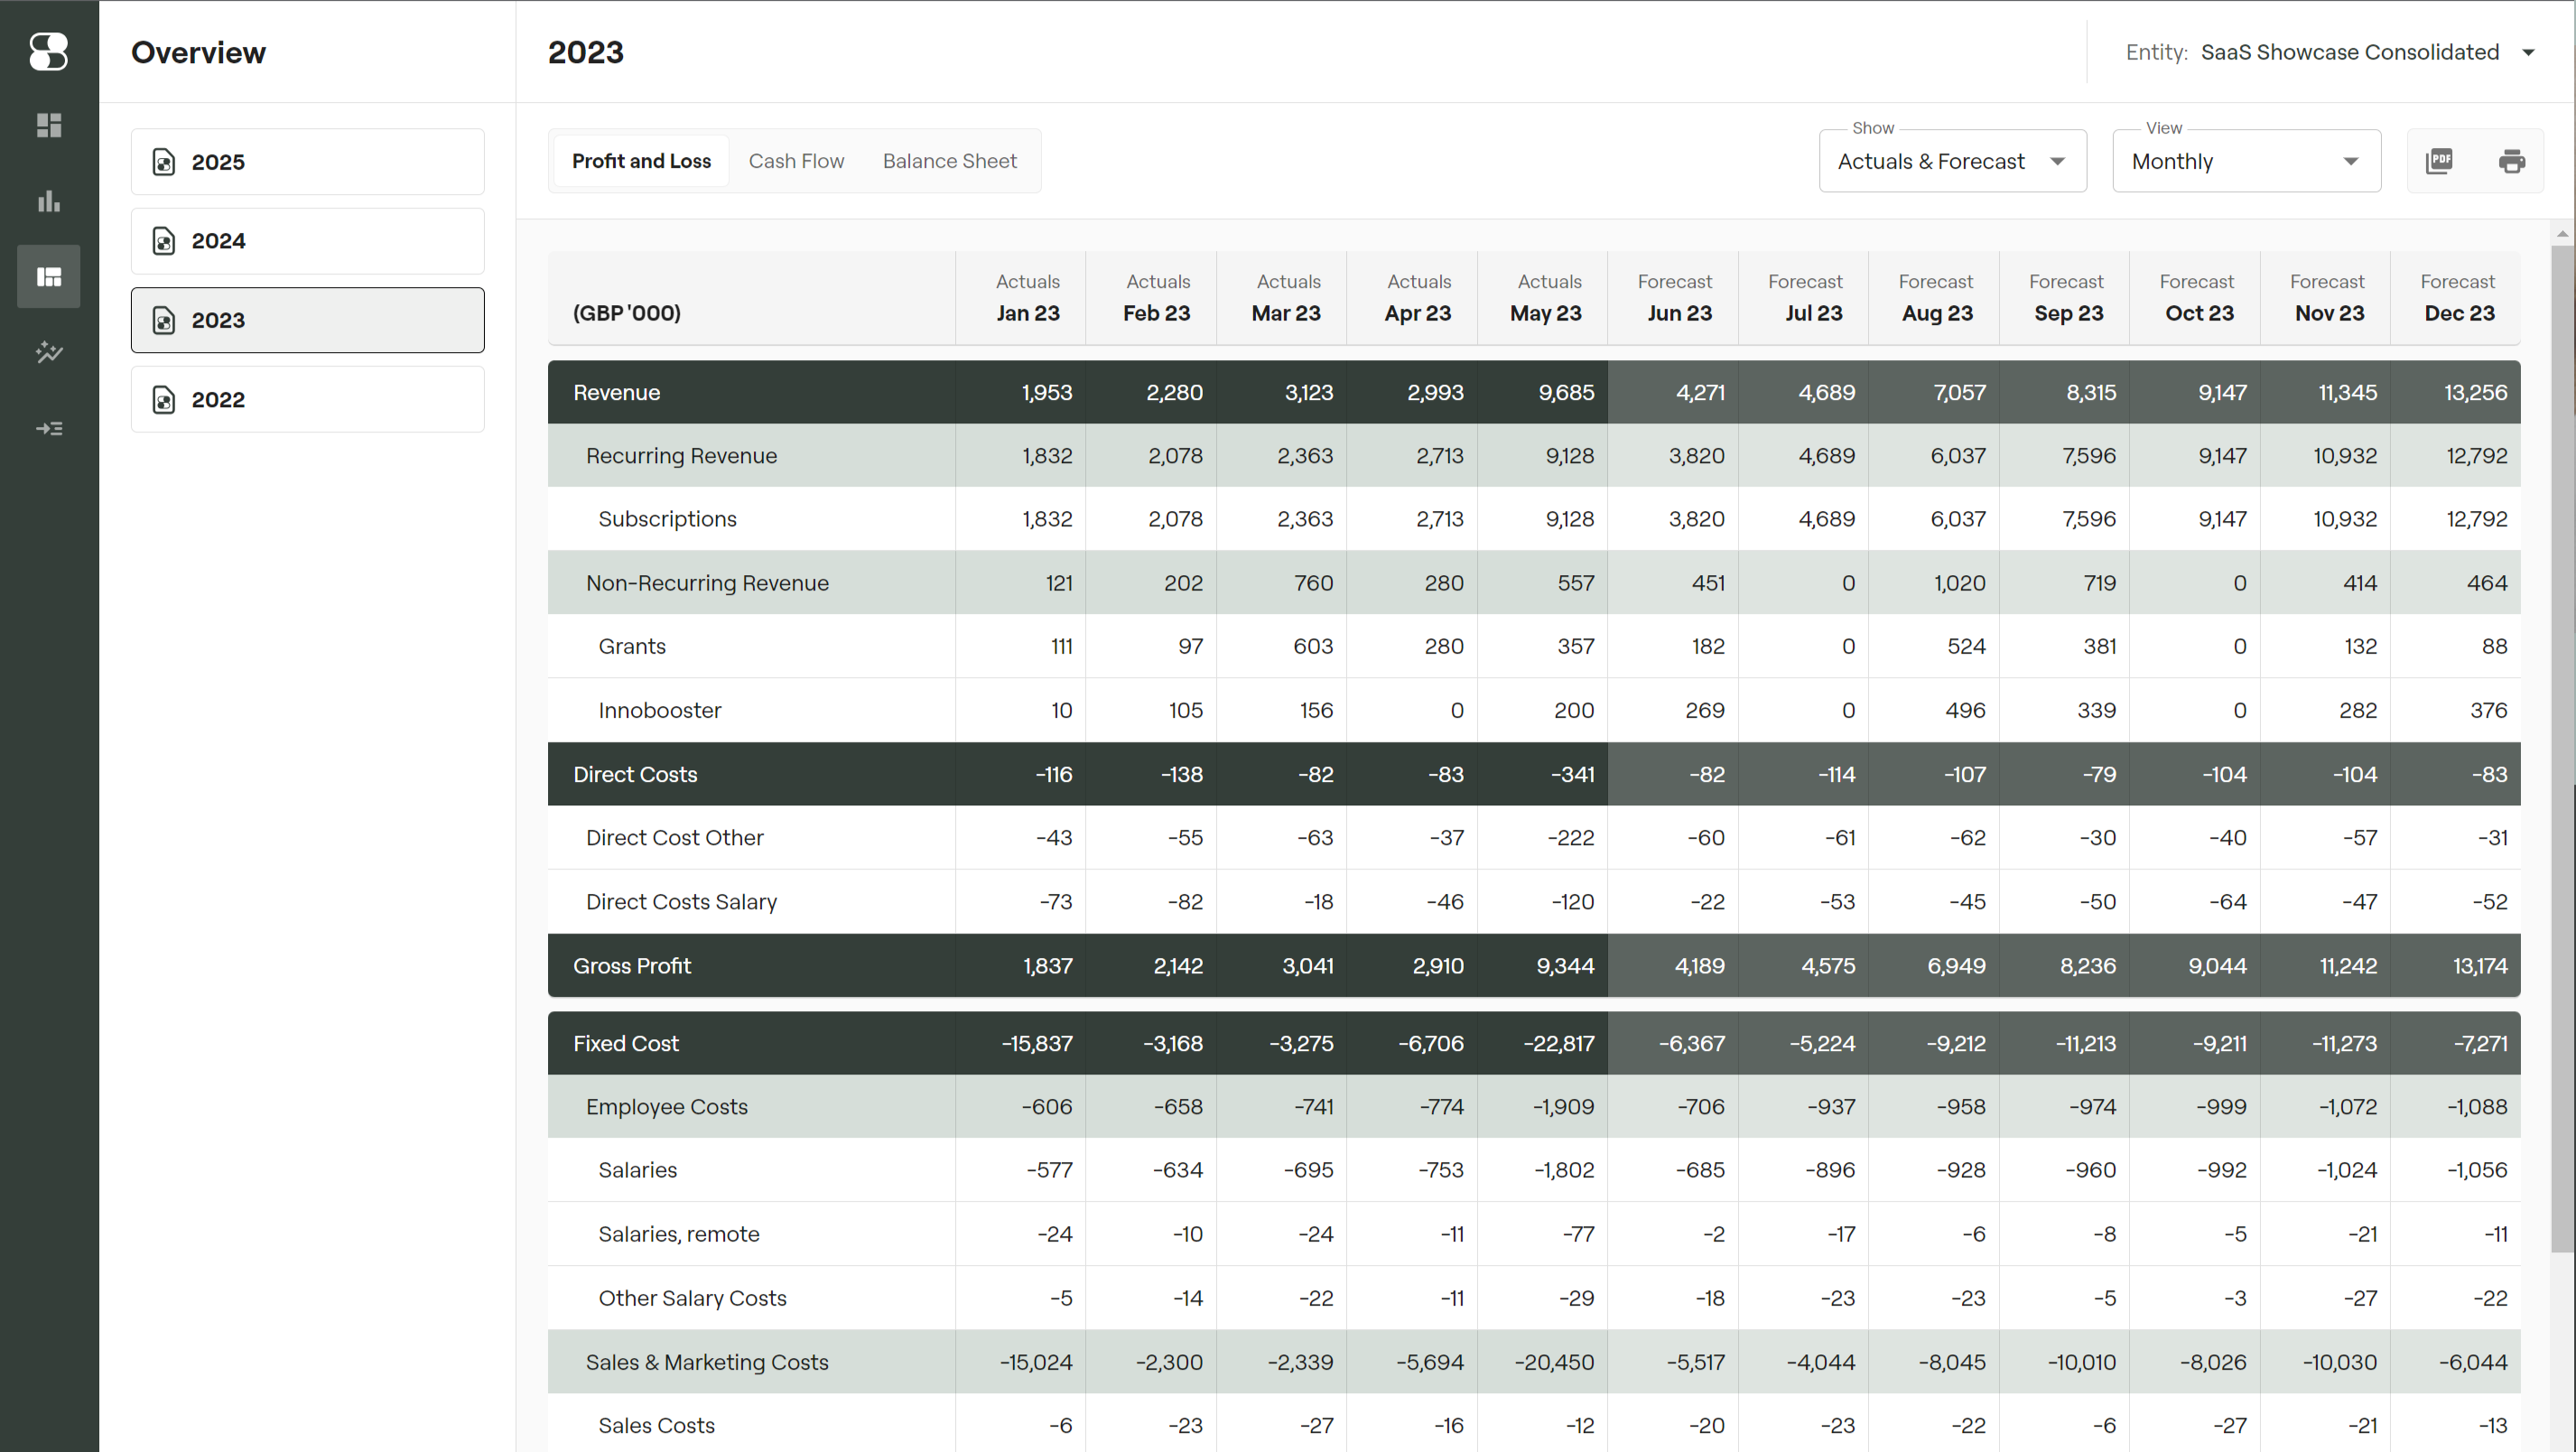The image size is (2576, 1452).
Task: Expand the Entity selector dropdown arrow
Action: coord(2528,53)
